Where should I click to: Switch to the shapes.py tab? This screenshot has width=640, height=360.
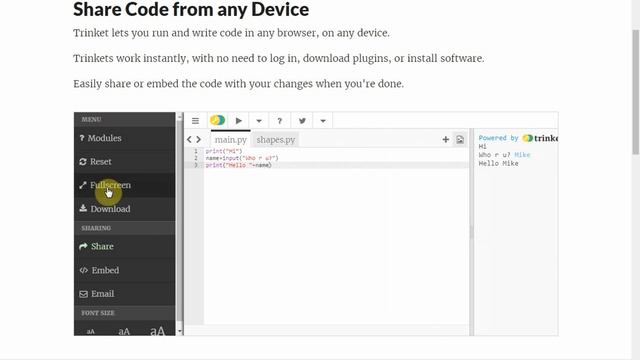pos(276,140)
